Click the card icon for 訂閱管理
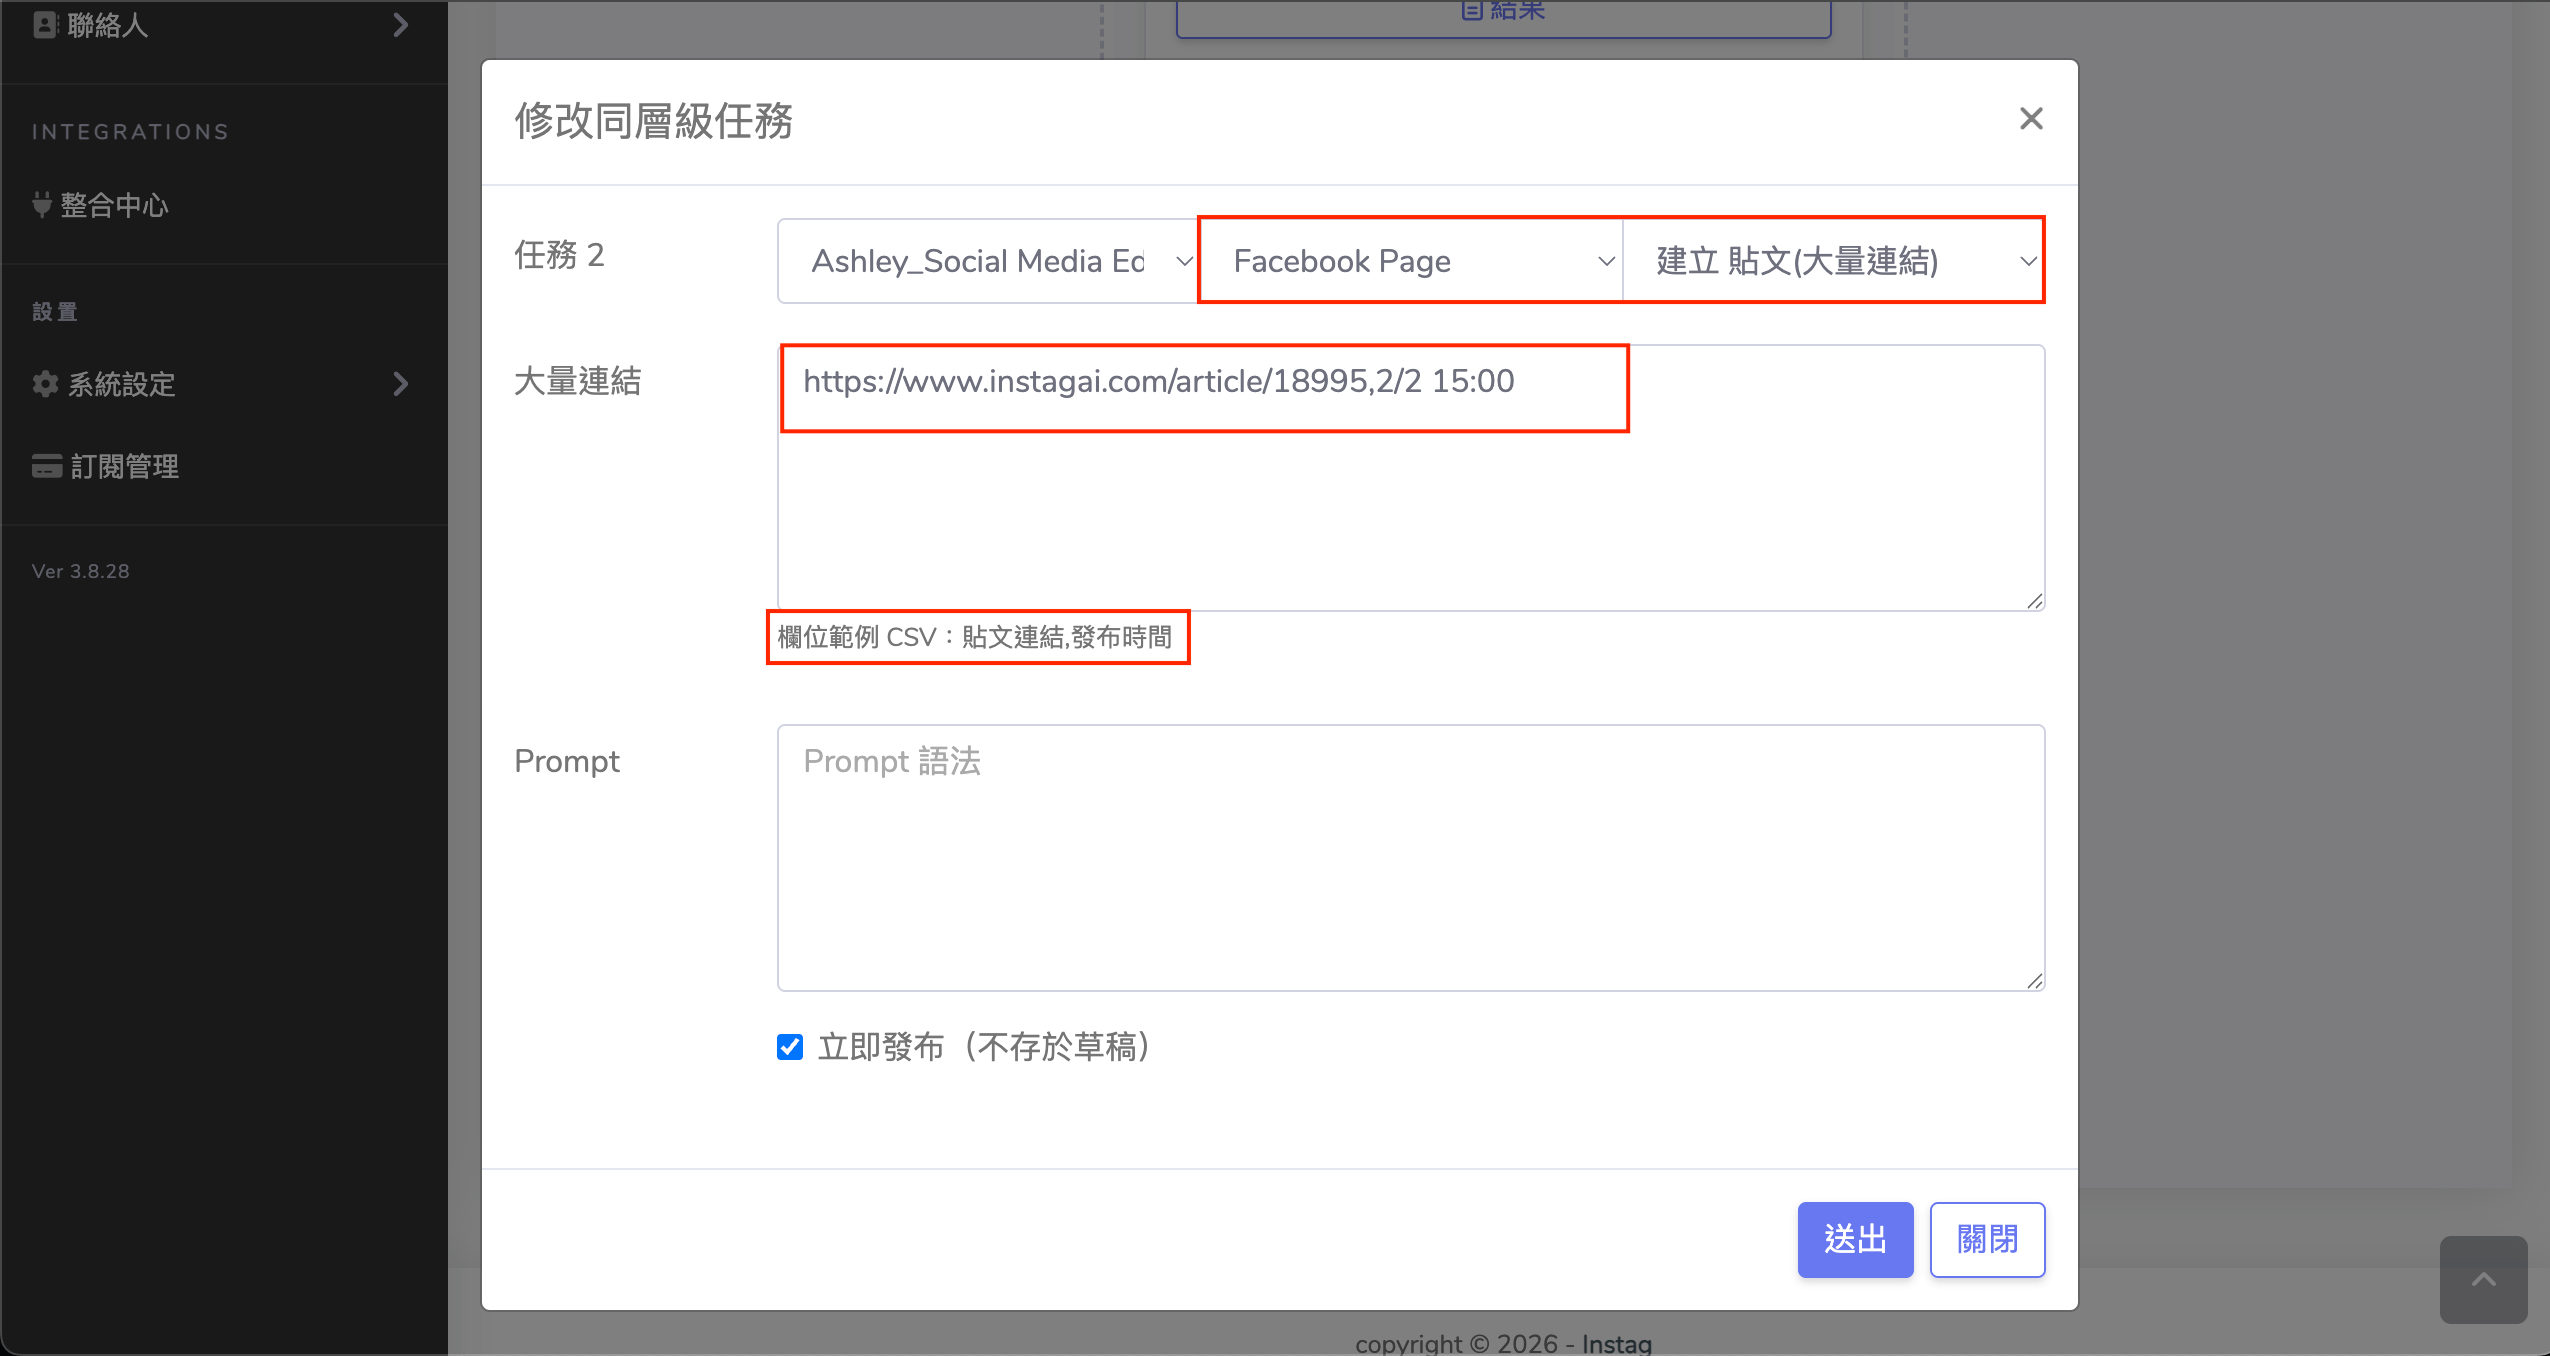 click(47, 466)
